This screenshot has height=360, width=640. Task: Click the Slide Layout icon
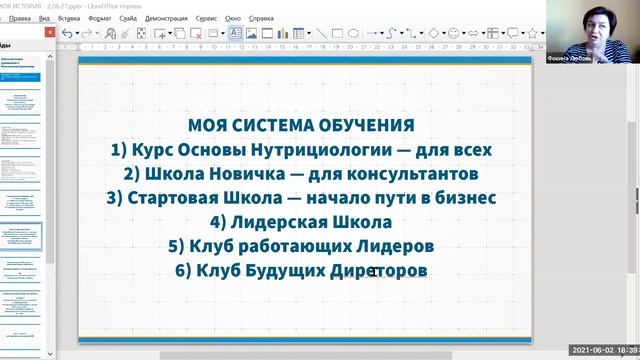click(213, 33)
